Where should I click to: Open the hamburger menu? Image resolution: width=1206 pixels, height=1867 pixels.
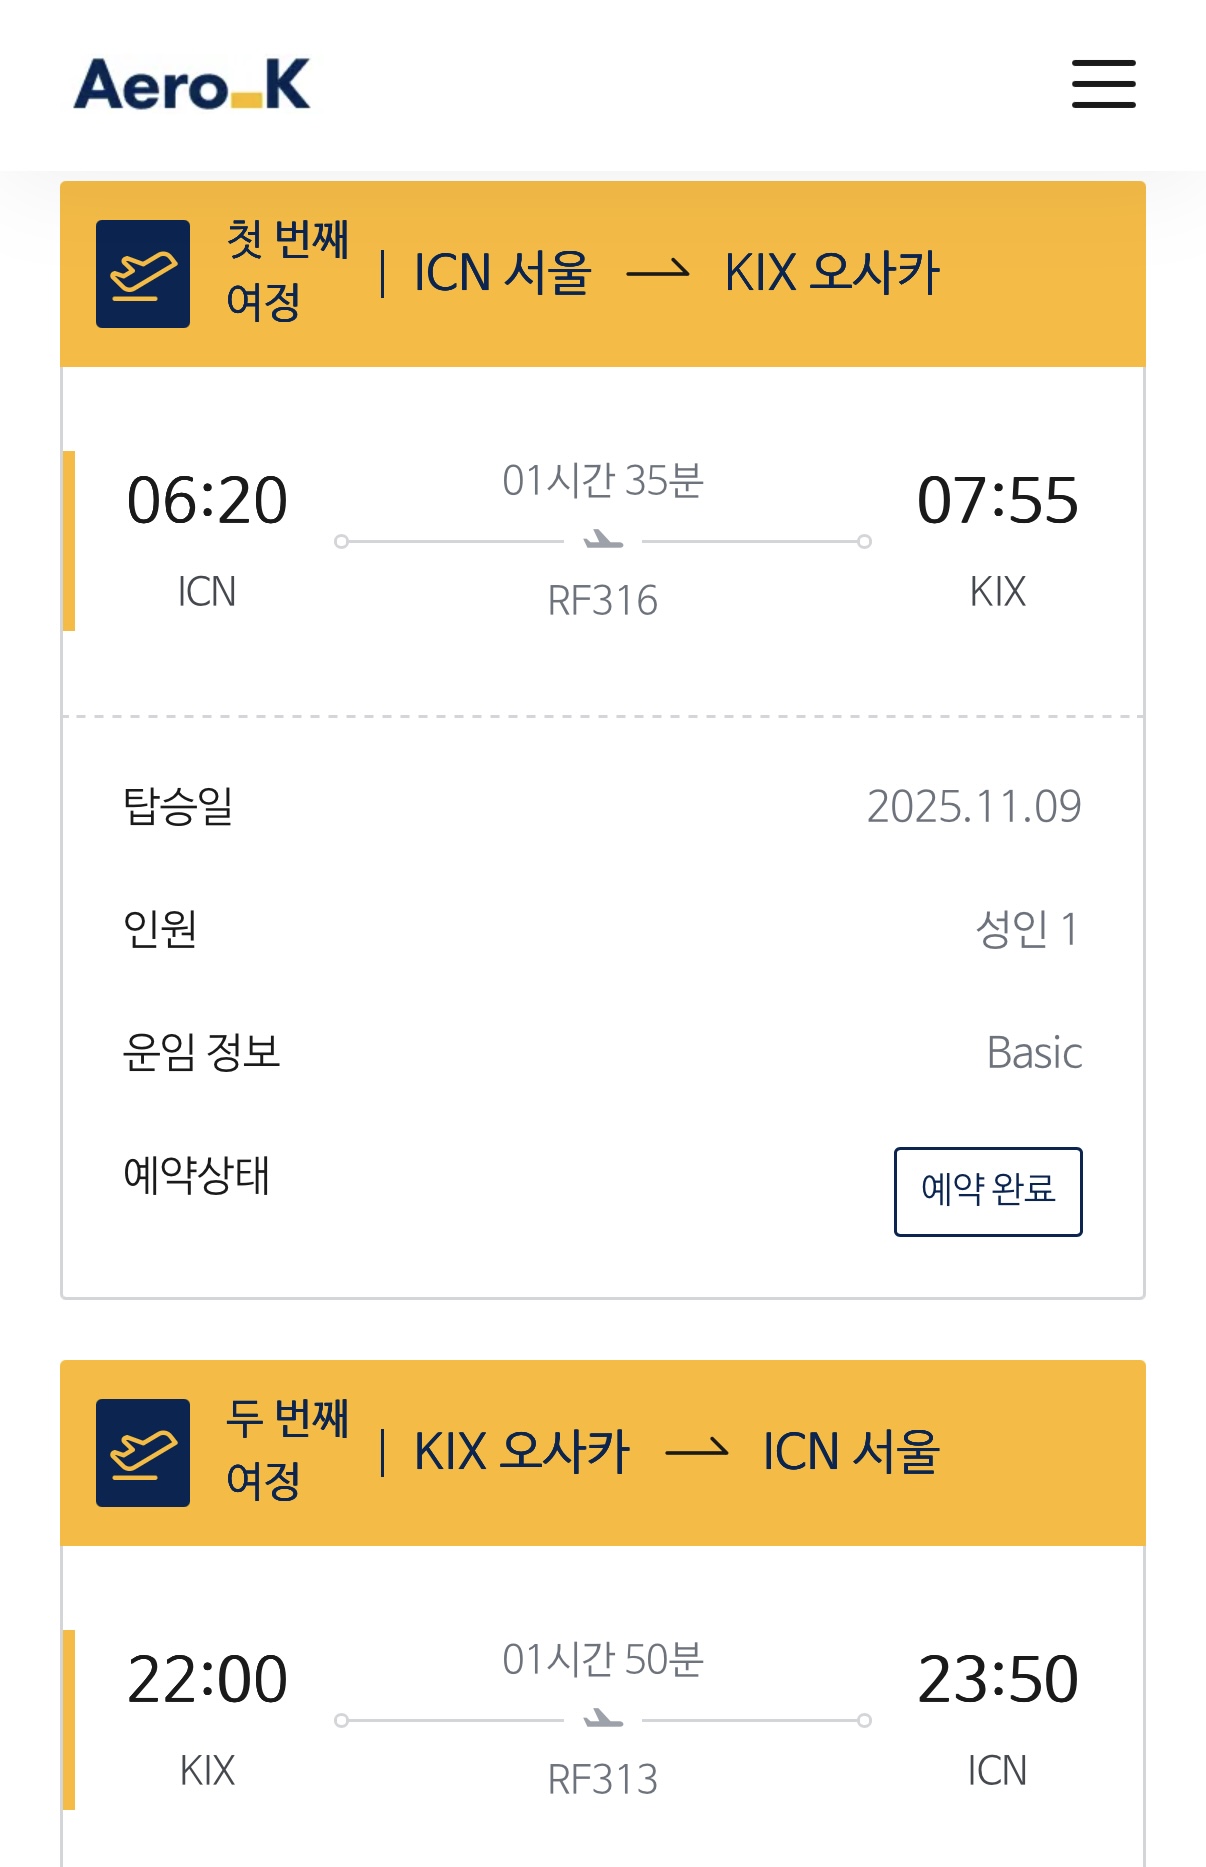click(1103, 84)
